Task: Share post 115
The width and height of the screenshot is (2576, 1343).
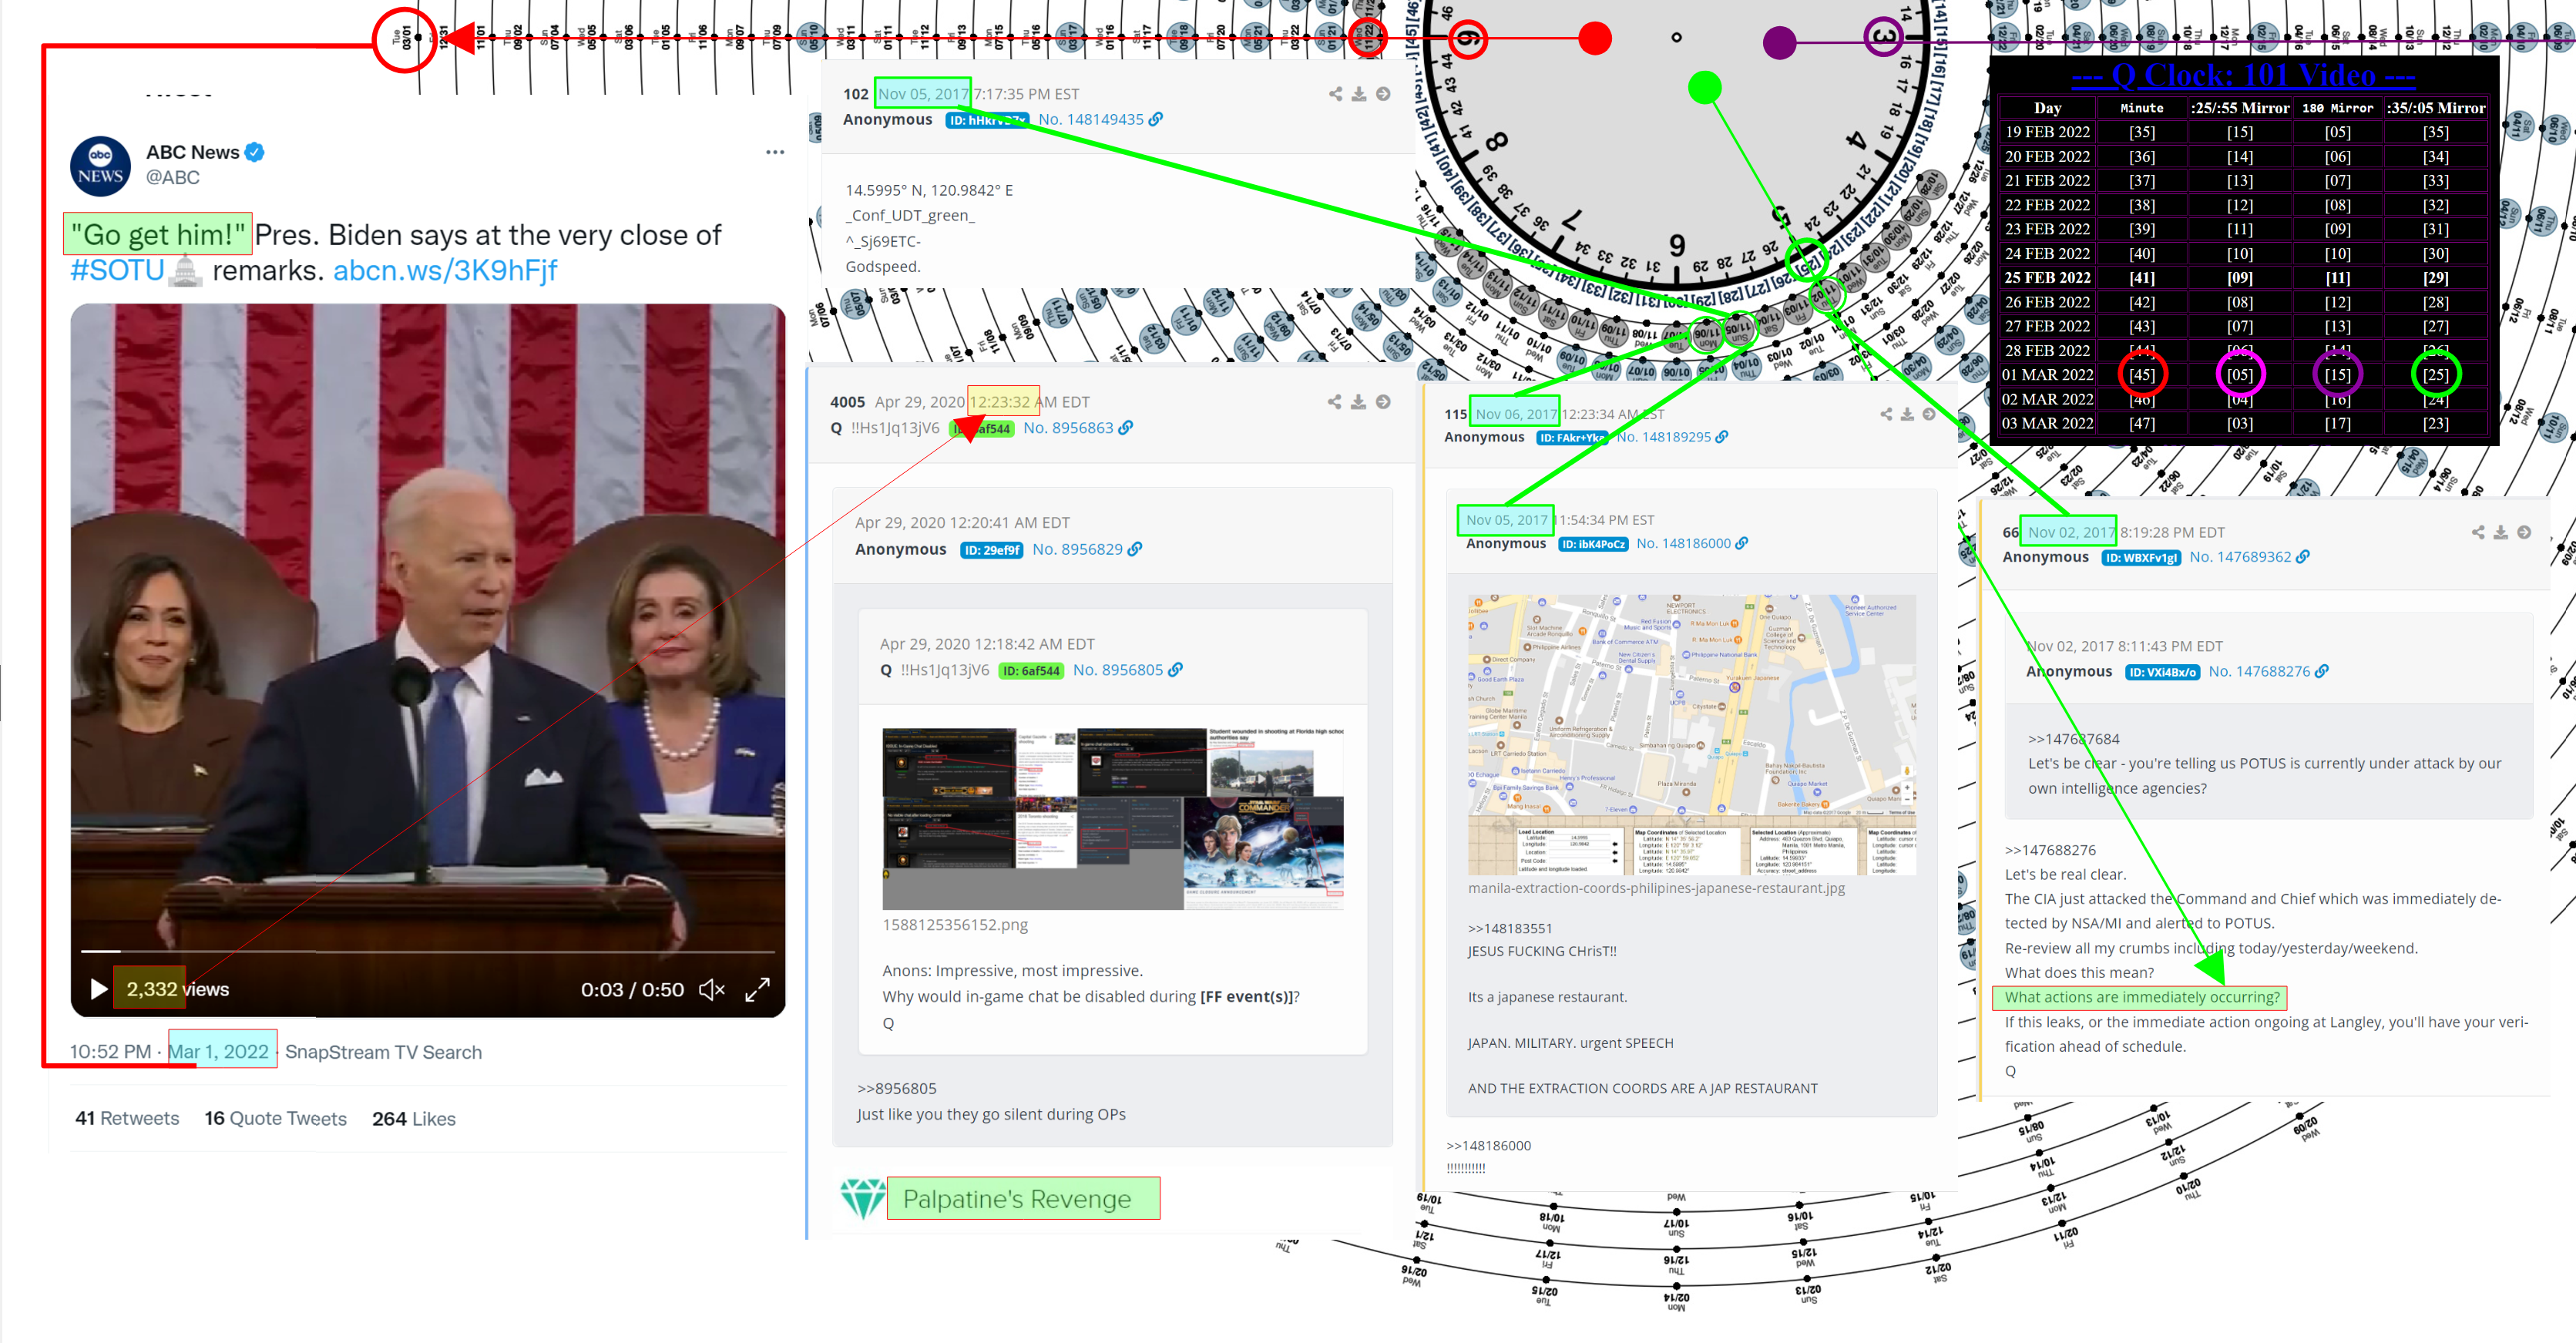Action: tap(1886, 414)
